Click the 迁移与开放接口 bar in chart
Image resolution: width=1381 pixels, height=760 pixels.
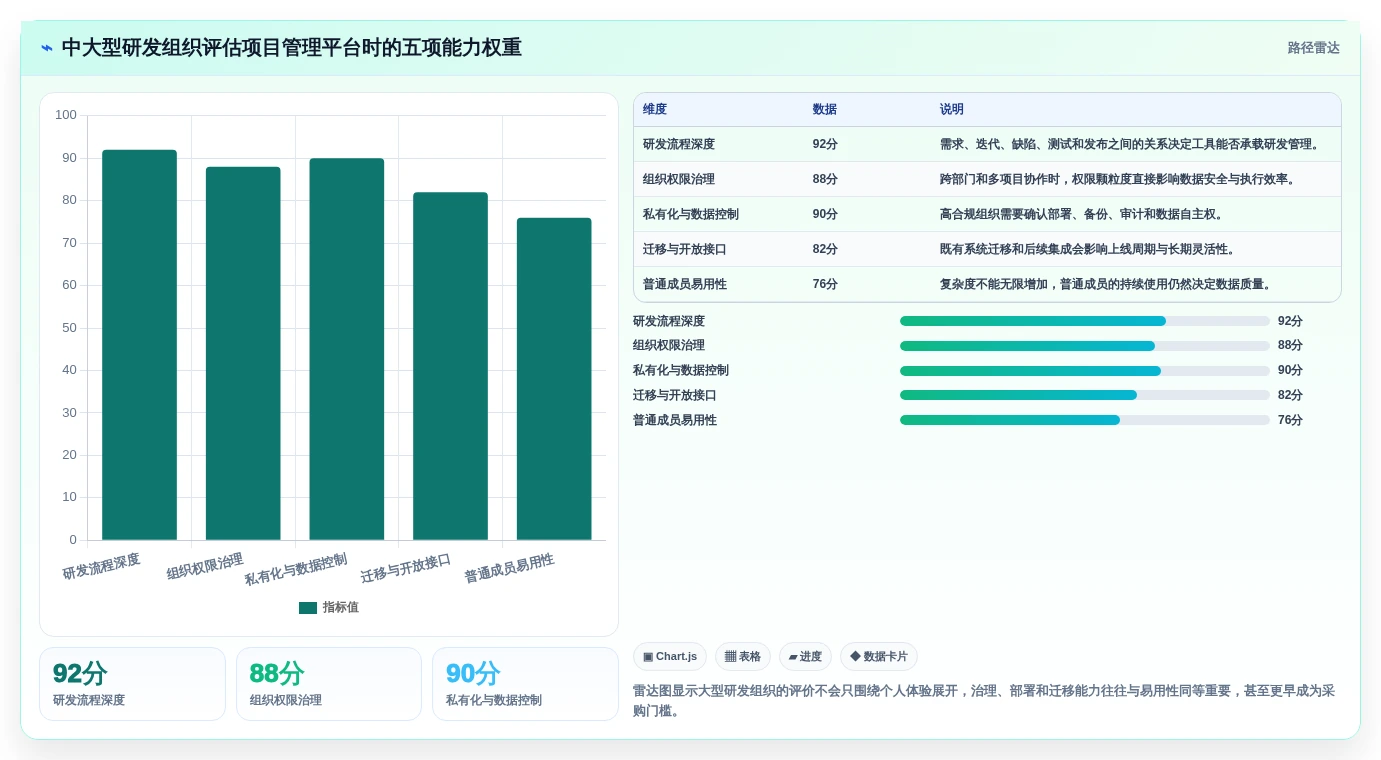click(x=450, y=366)
